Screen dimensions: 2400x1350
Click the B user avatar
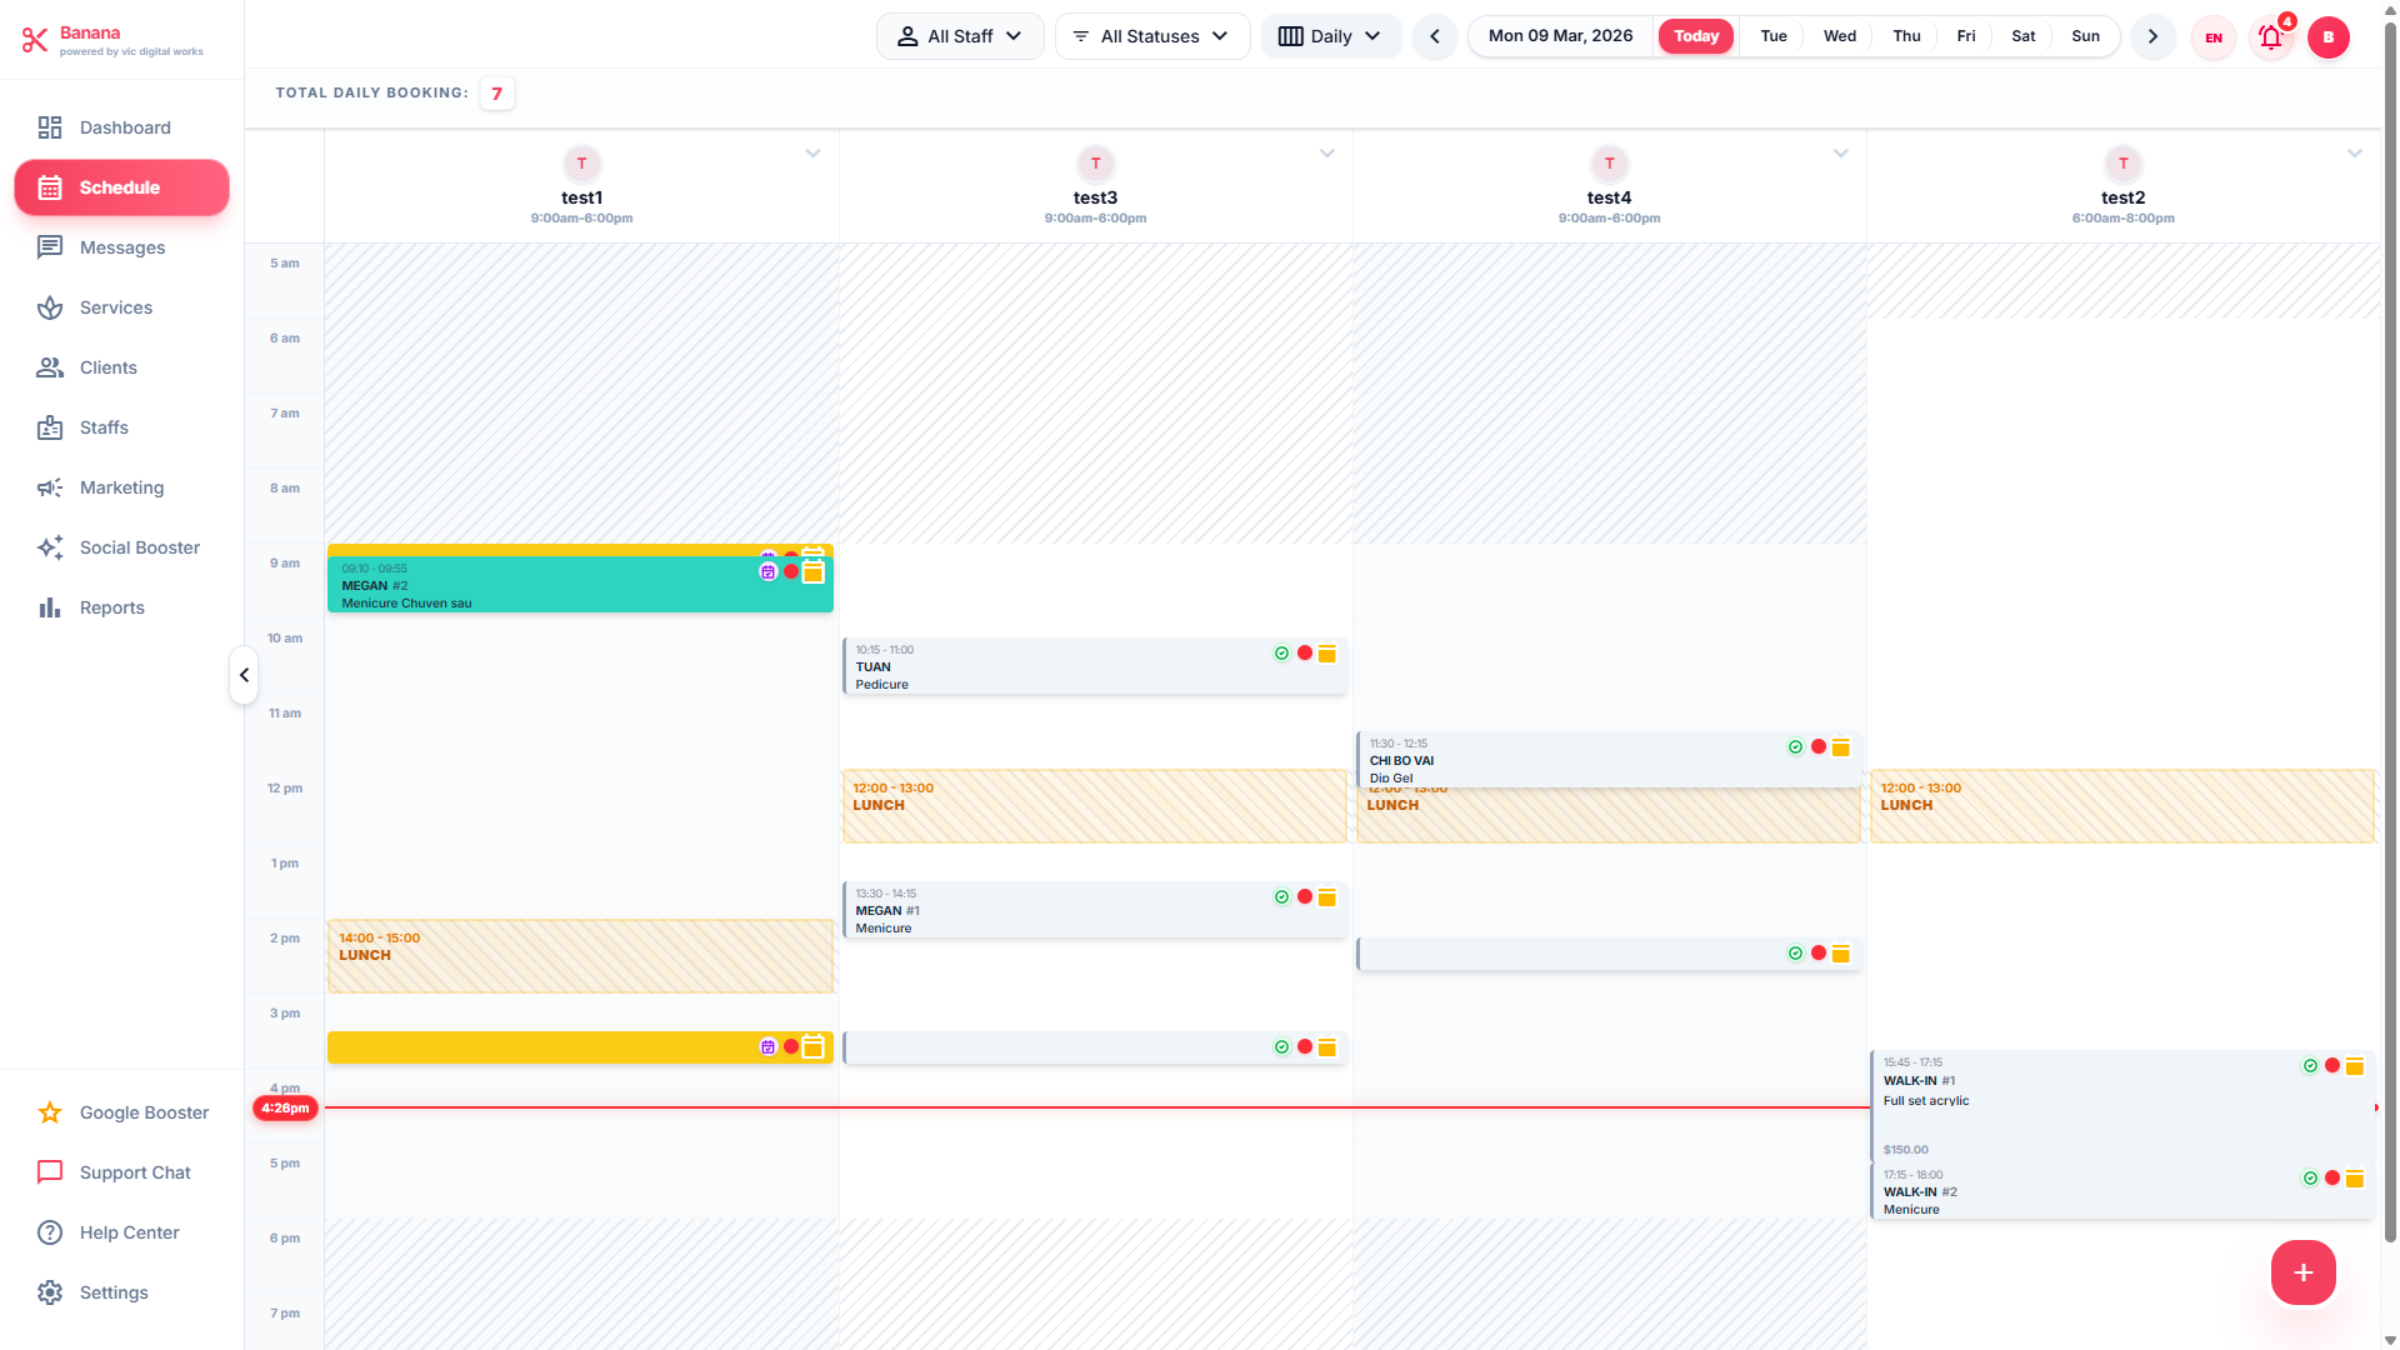tap(2328, 38)
